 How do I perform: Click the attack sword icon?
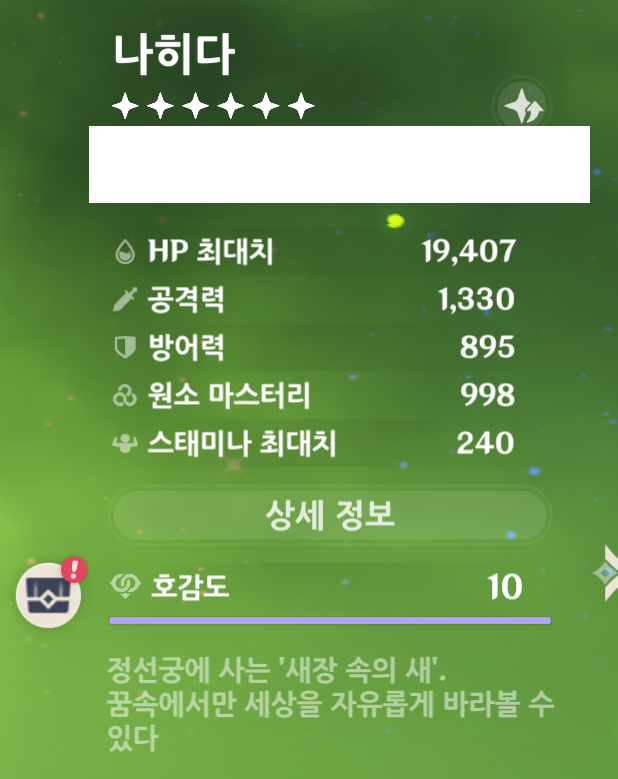(x=125, y=300)
